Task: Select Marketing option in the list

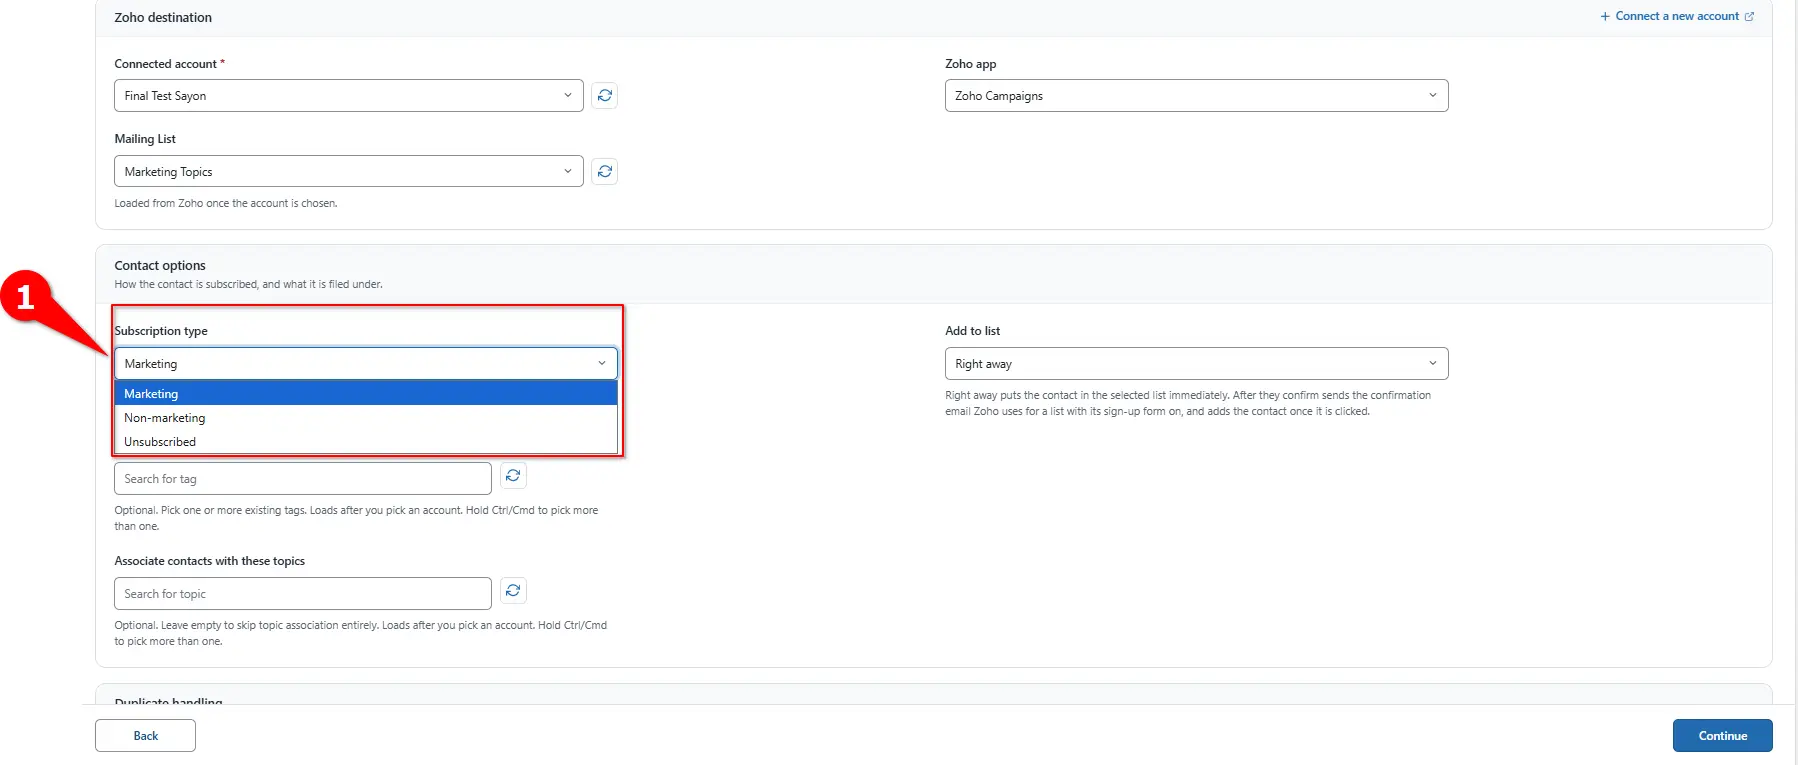Action: pos(366,394)
